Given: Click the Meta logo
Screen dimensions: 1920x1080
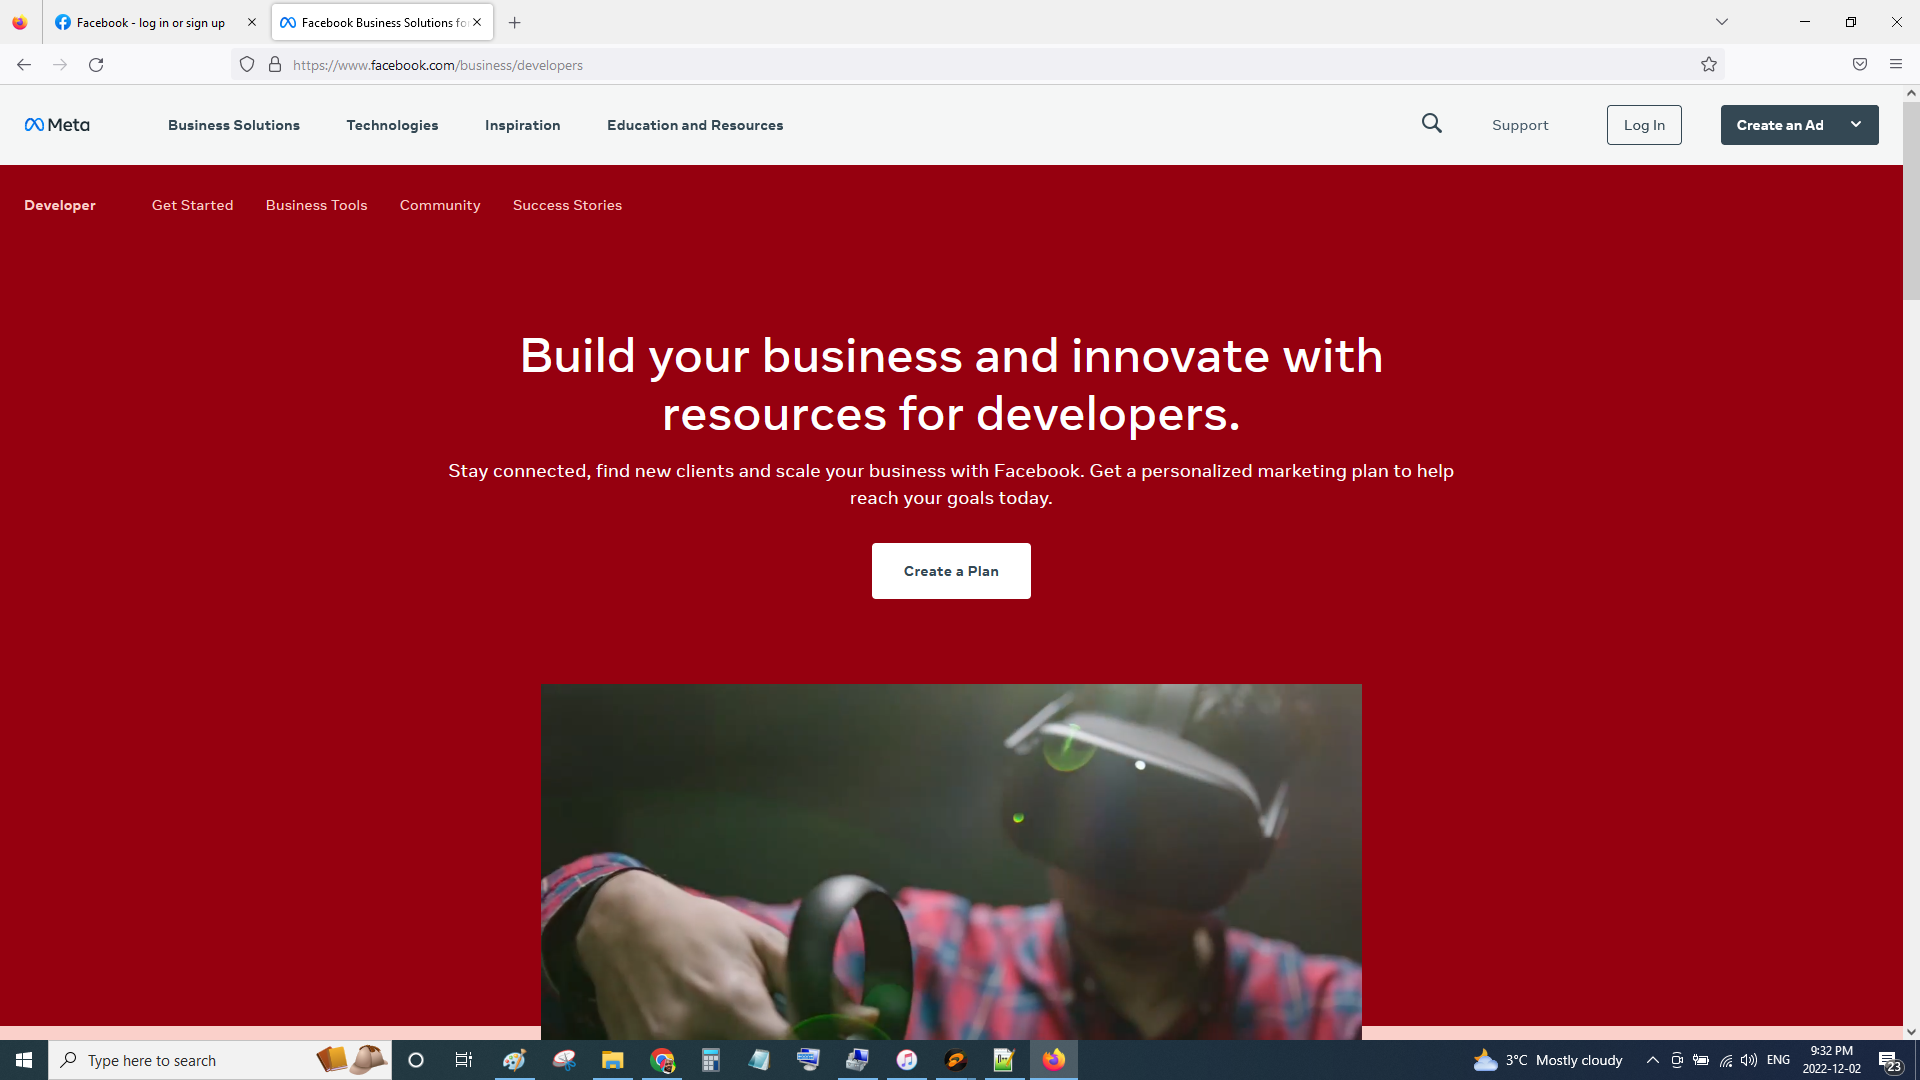Looking at the screenshot, I should click(x=57, y=125).
